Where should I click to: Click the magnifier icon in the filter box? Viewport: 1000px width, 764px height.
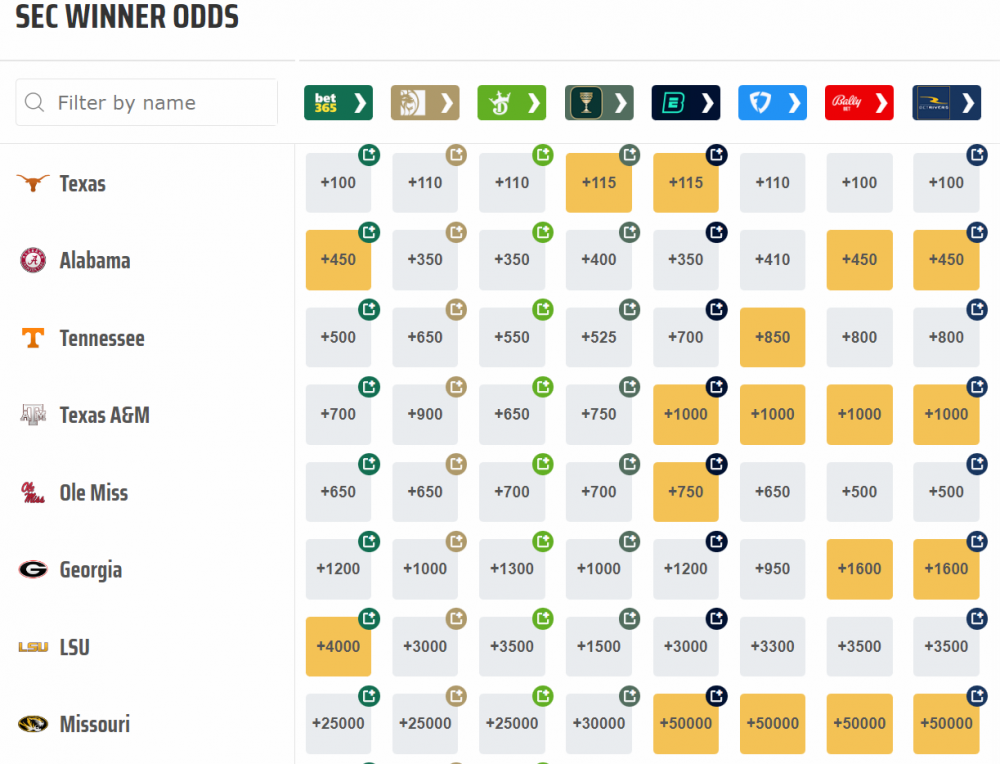pyautogui.click(x=35, y=103)
